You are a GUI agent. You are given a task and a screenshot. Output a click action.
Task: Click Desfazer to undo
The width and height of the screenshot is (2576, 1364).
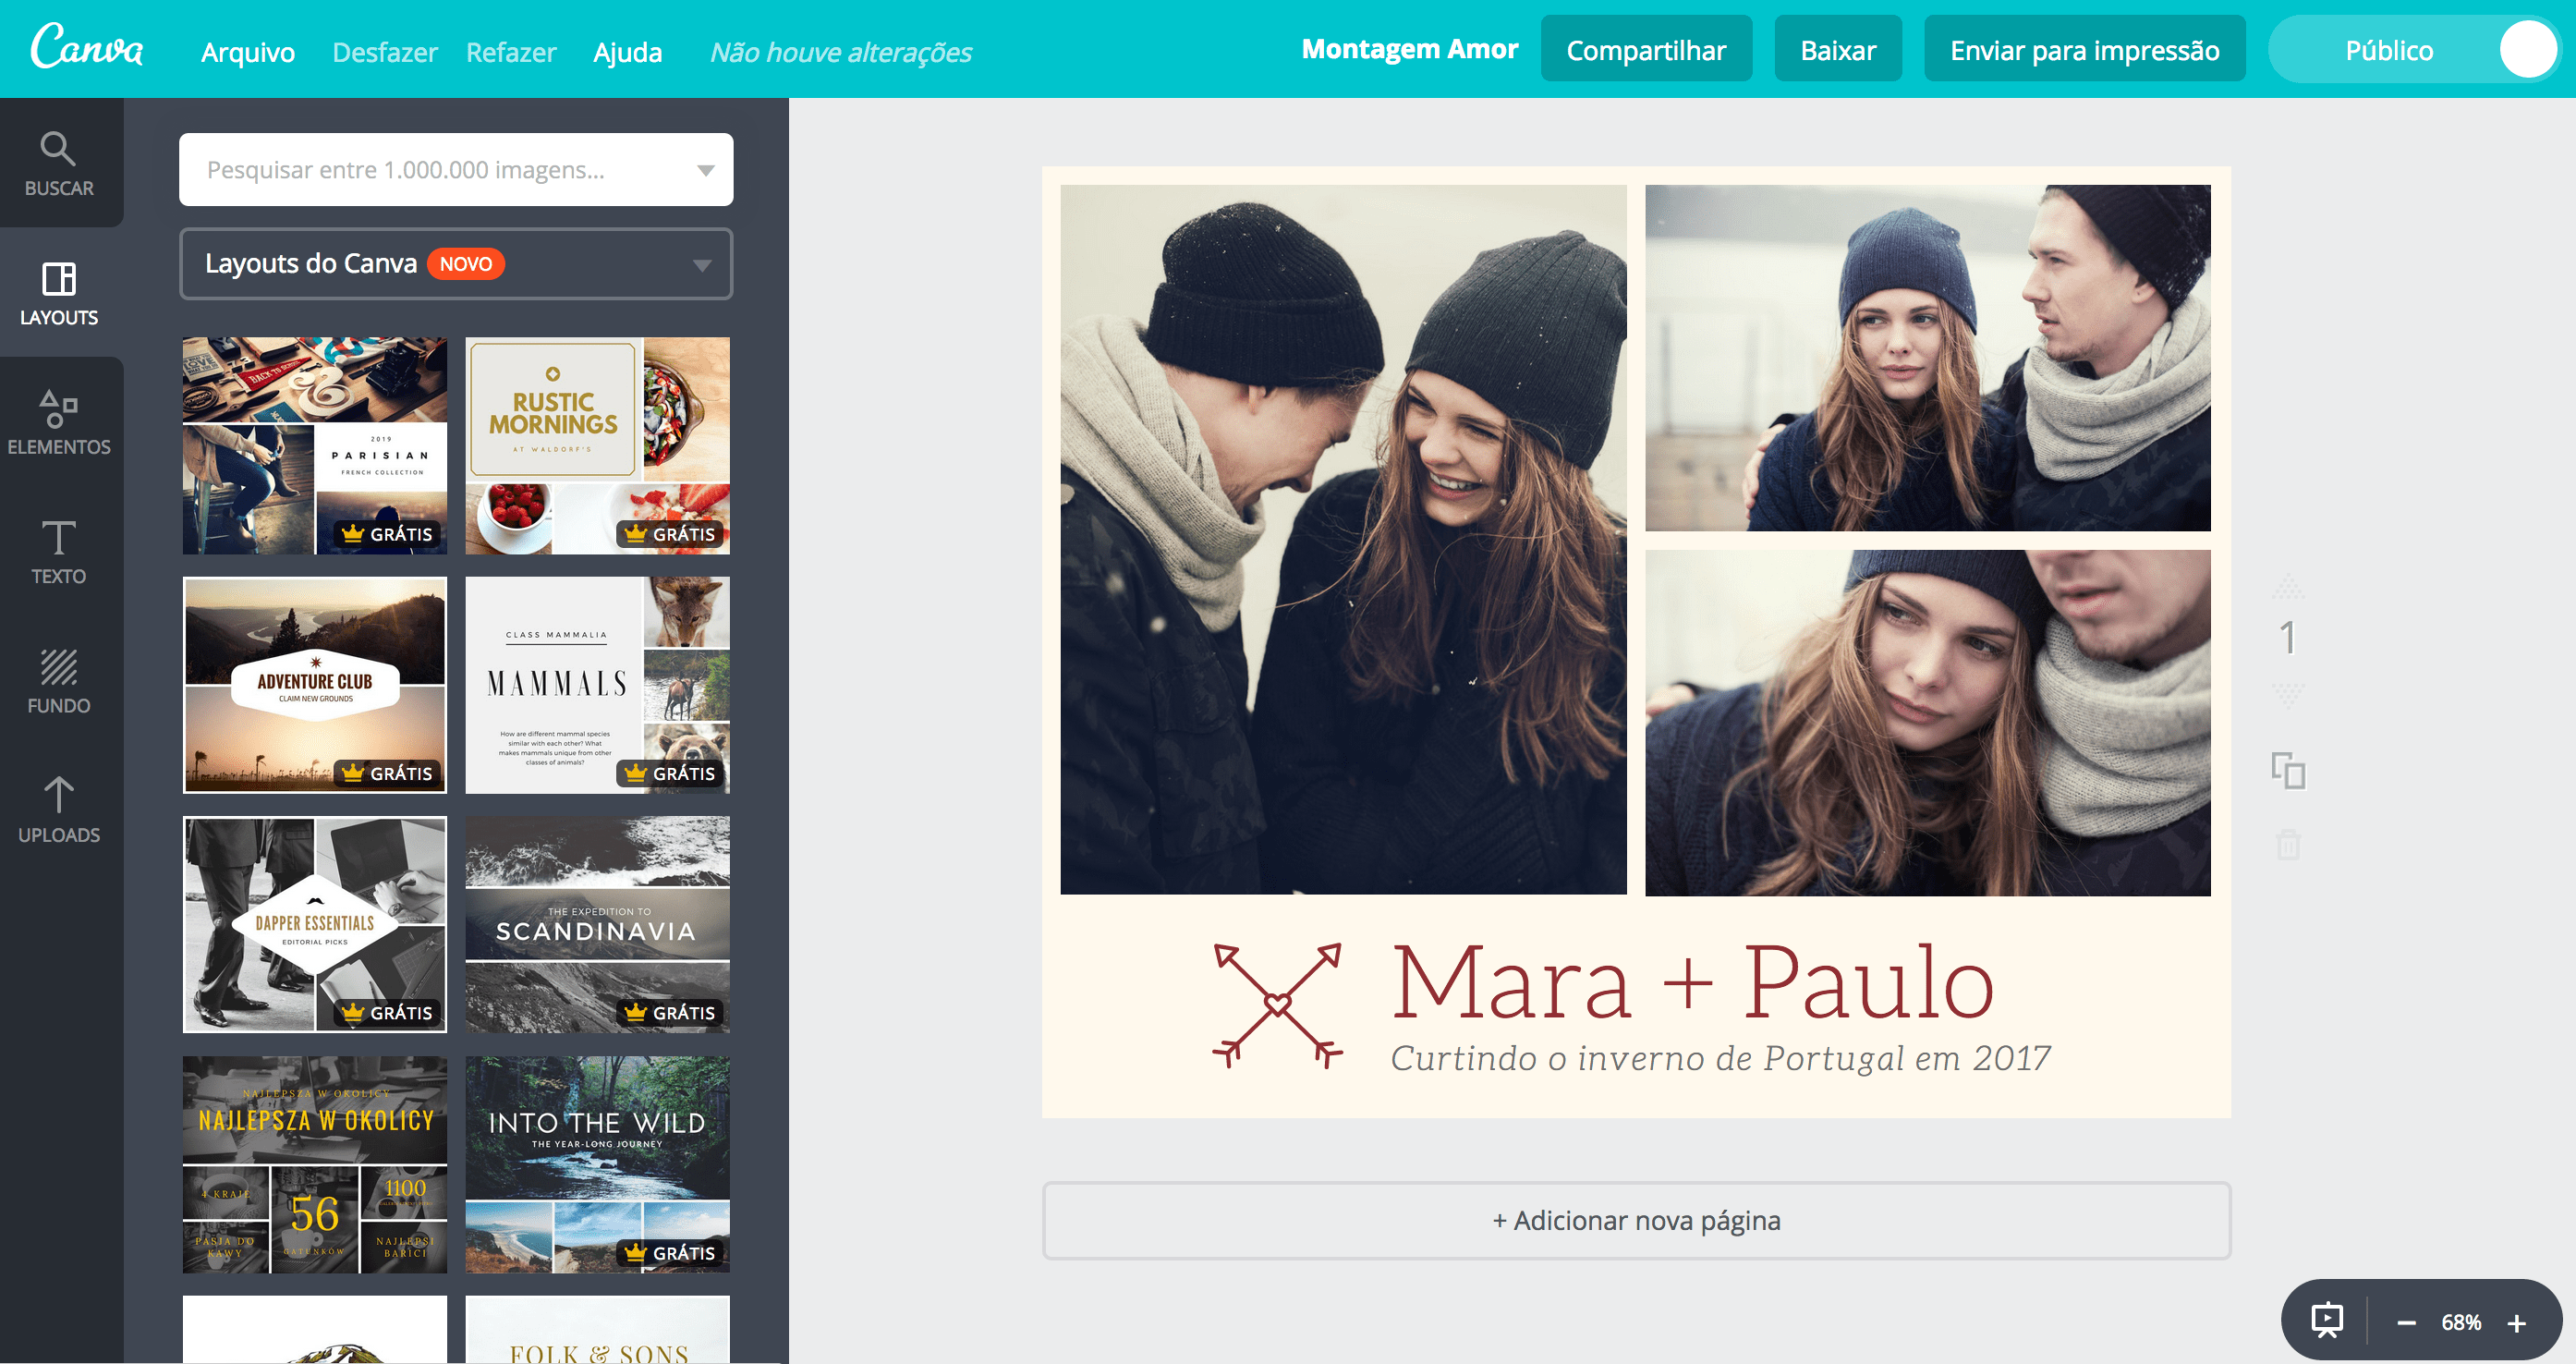[385, 52]
